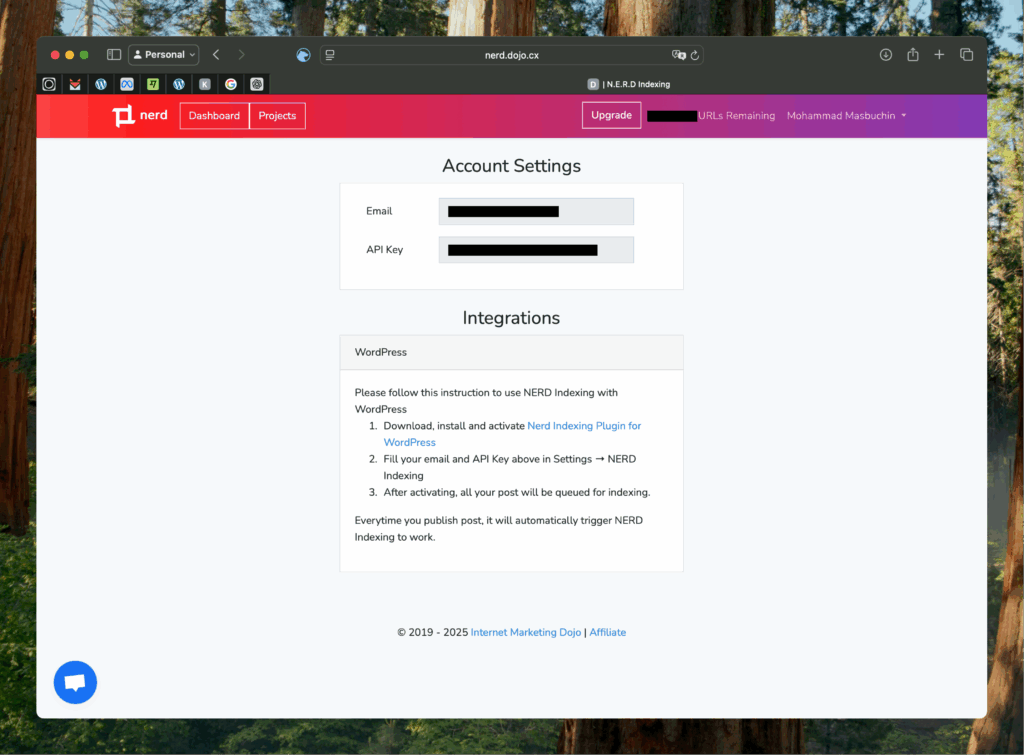
Task: Open the Google pinned tab
Action: point(231,84)
